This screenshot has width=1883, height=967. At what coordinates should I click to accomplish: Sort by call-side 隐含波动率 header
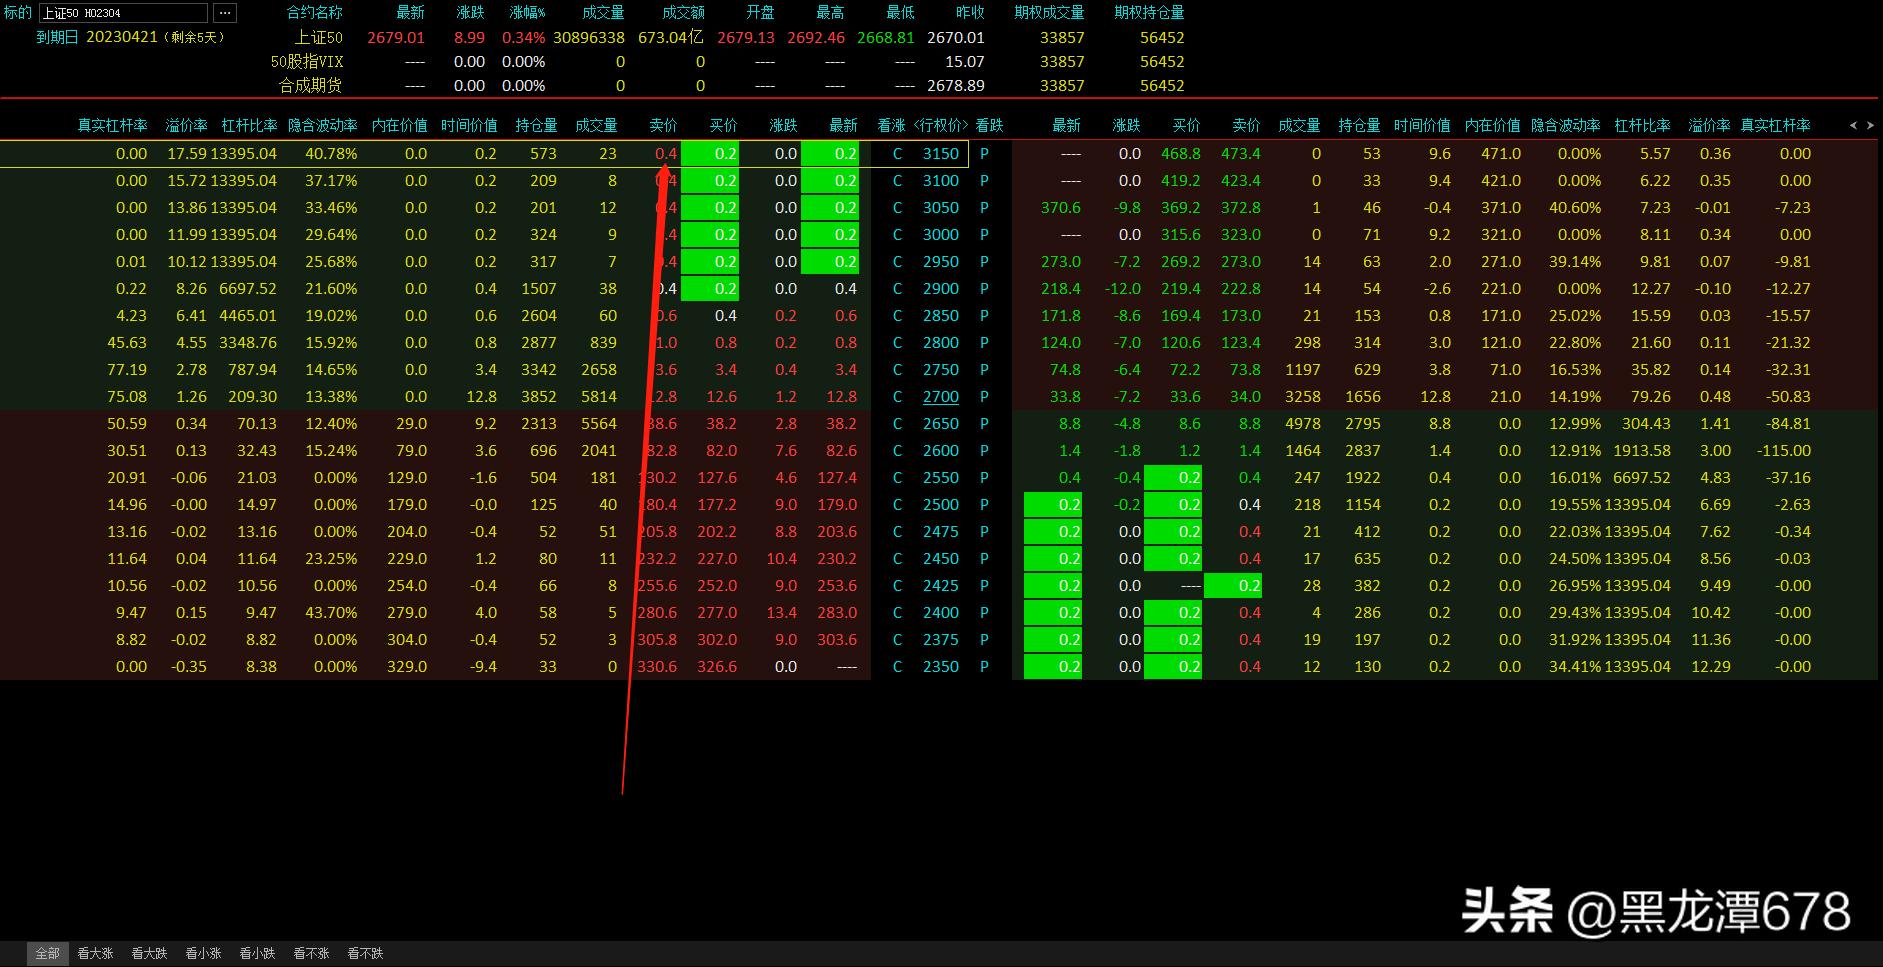pos(322,125)
